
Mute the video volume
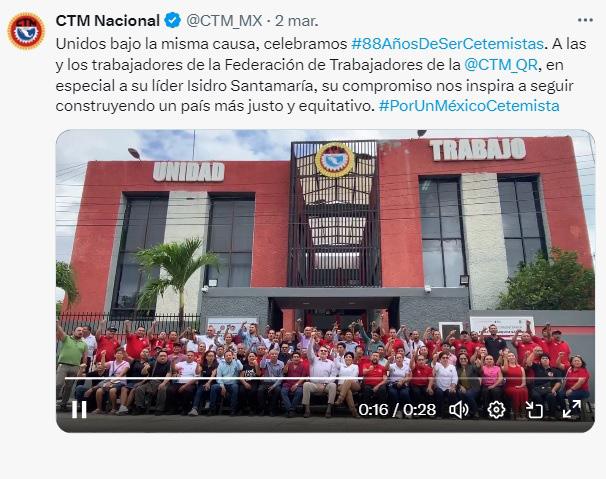coord(459,410)
